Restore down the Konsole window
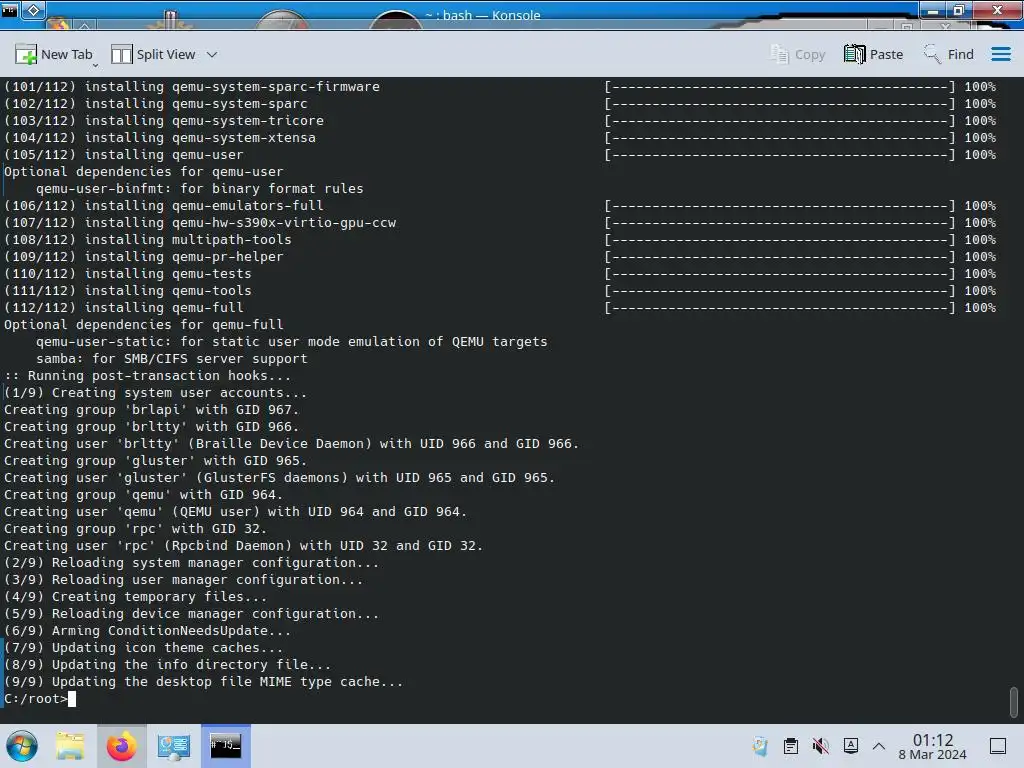1024x768 pixels. point(959,10)
